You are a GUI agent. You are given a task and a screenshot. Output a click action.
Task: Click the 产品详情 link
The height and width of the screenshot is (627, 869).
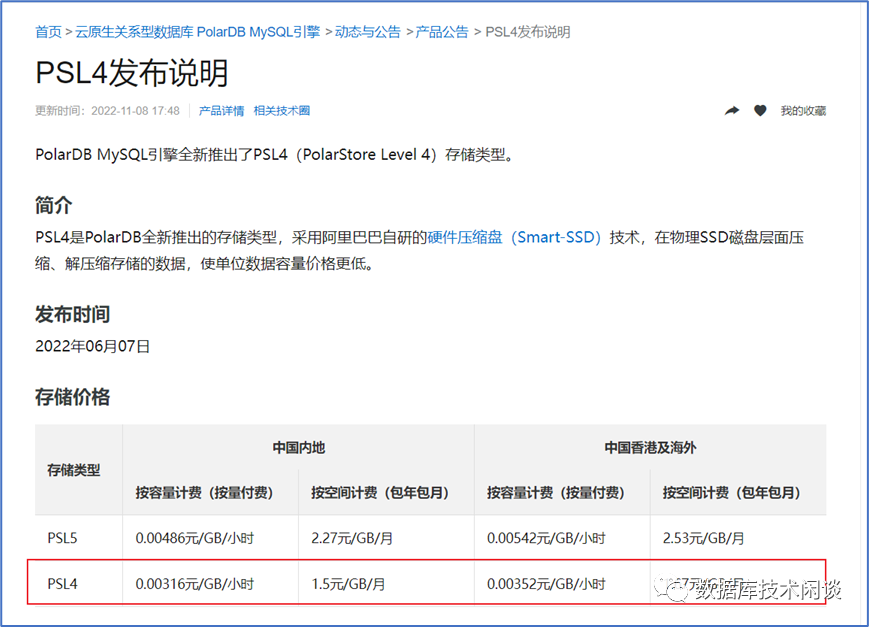click(221, 111)
